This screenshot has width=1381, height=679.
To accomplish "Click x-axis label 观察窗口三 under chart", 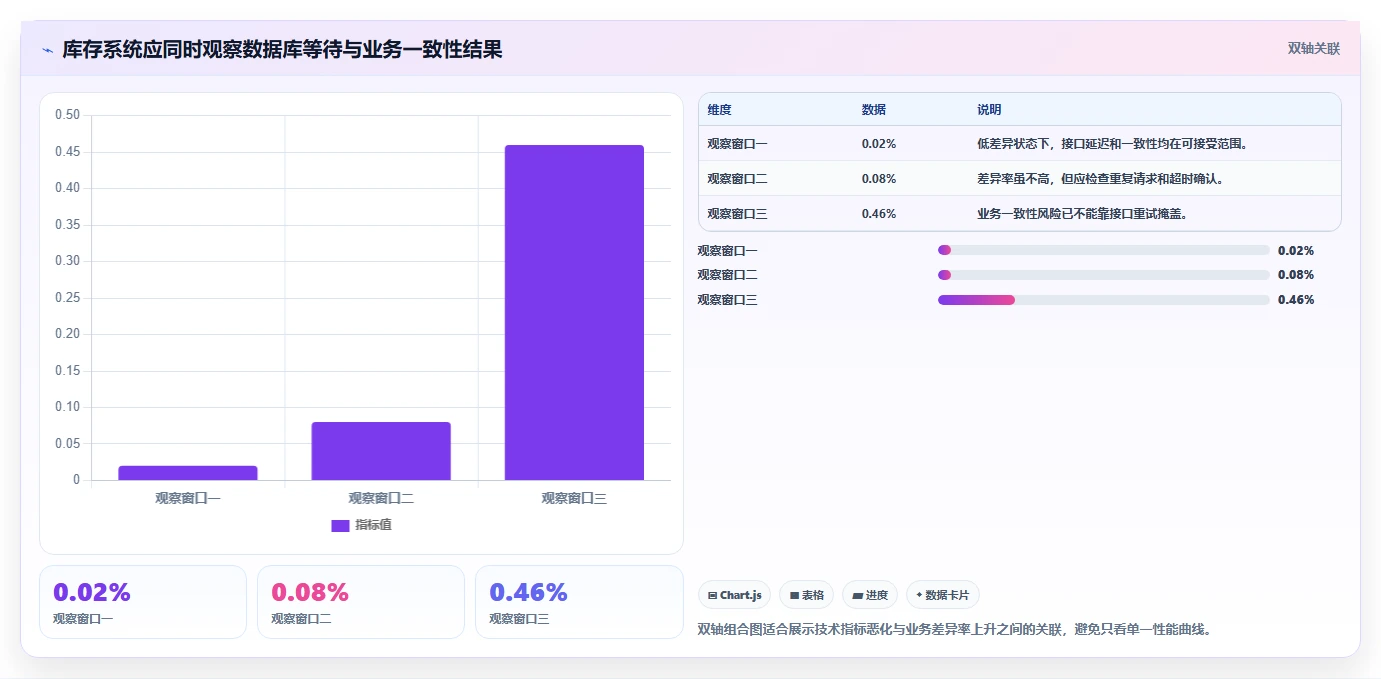I will [x=574, y=498].
